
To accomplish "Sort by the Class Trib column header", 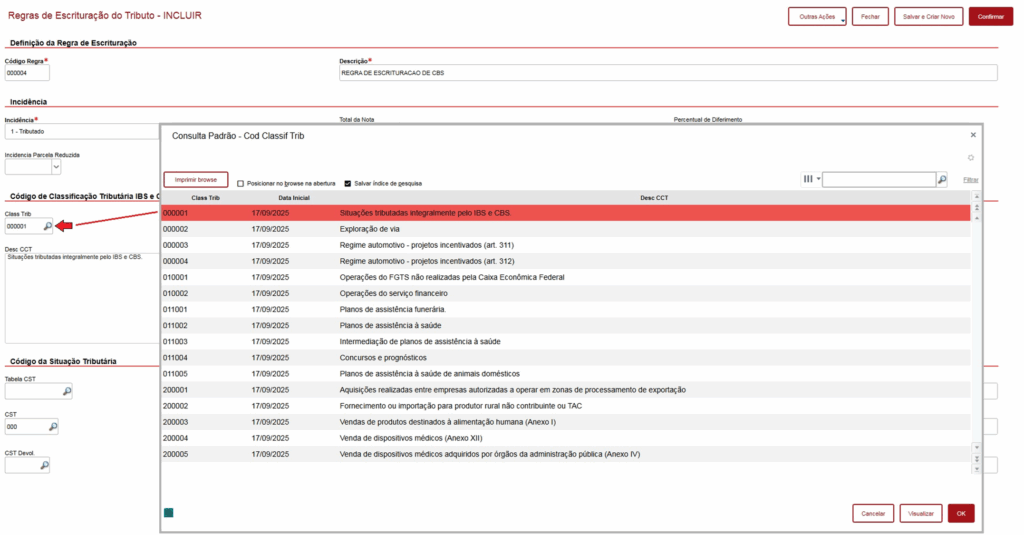I will (x=205, y=197).
